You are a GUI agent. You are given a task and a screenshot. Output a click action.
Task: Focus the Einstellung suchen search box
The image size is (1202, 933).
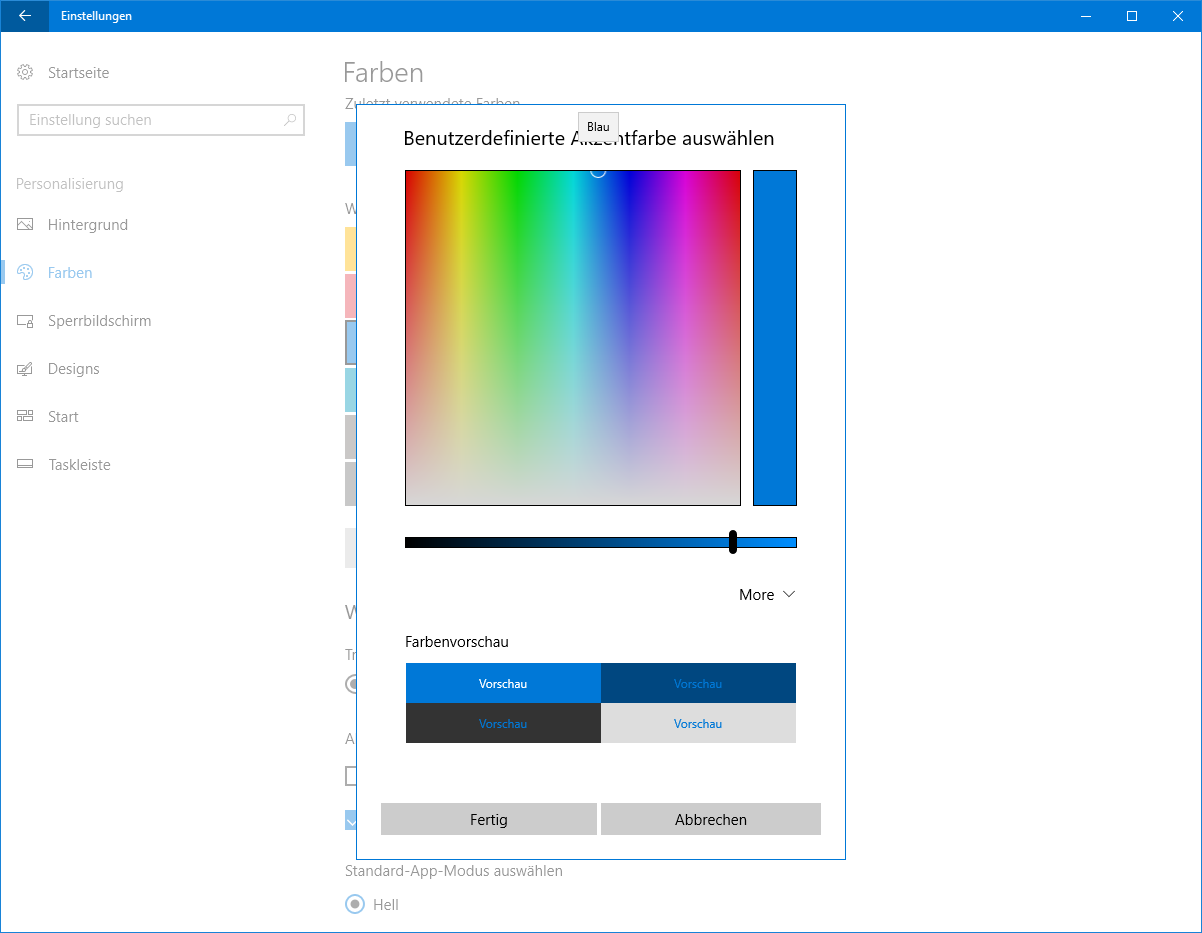tap(161, 120)
